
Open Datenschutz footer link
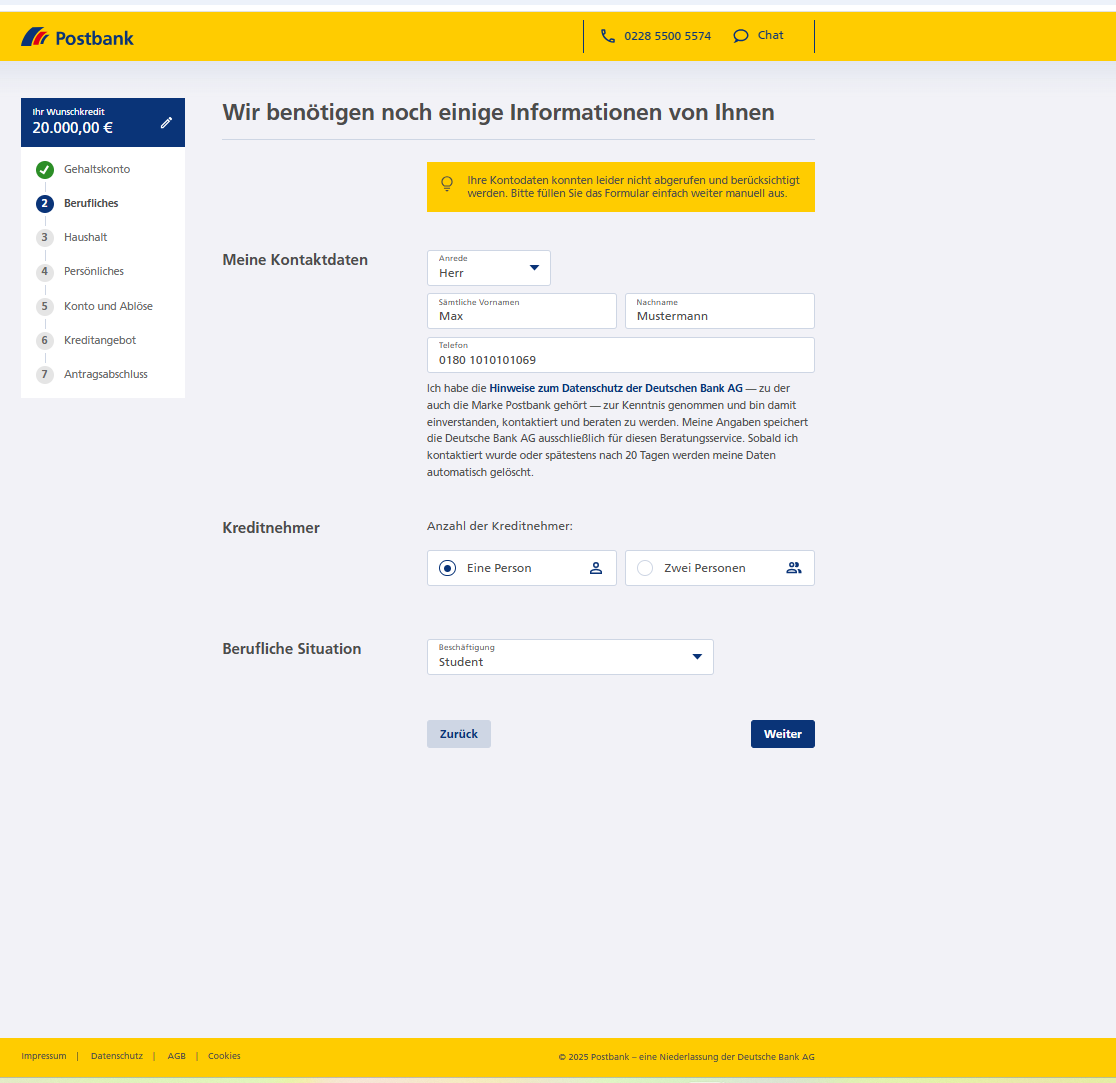[x=117, y=1056]
